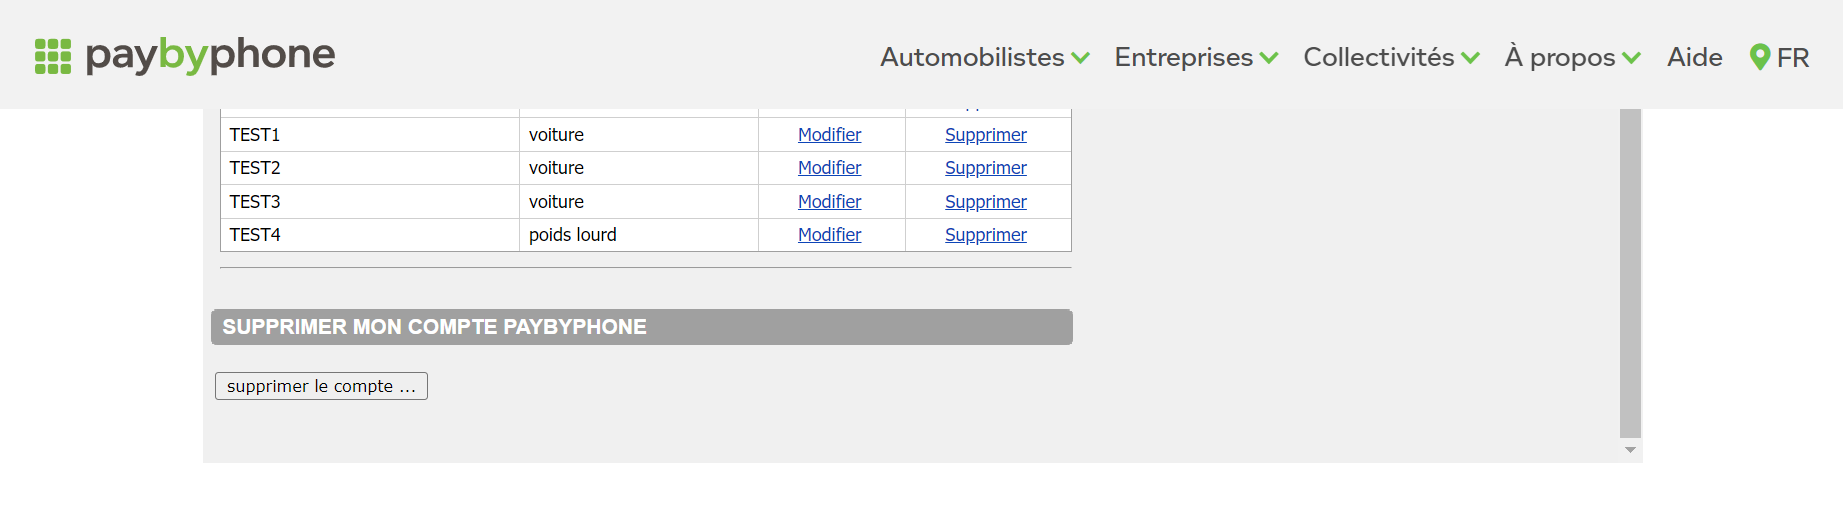Screen dimensions: 1843x507
Task: Click Supprimer for vehicle TEST3
Action: click(986, 202)
